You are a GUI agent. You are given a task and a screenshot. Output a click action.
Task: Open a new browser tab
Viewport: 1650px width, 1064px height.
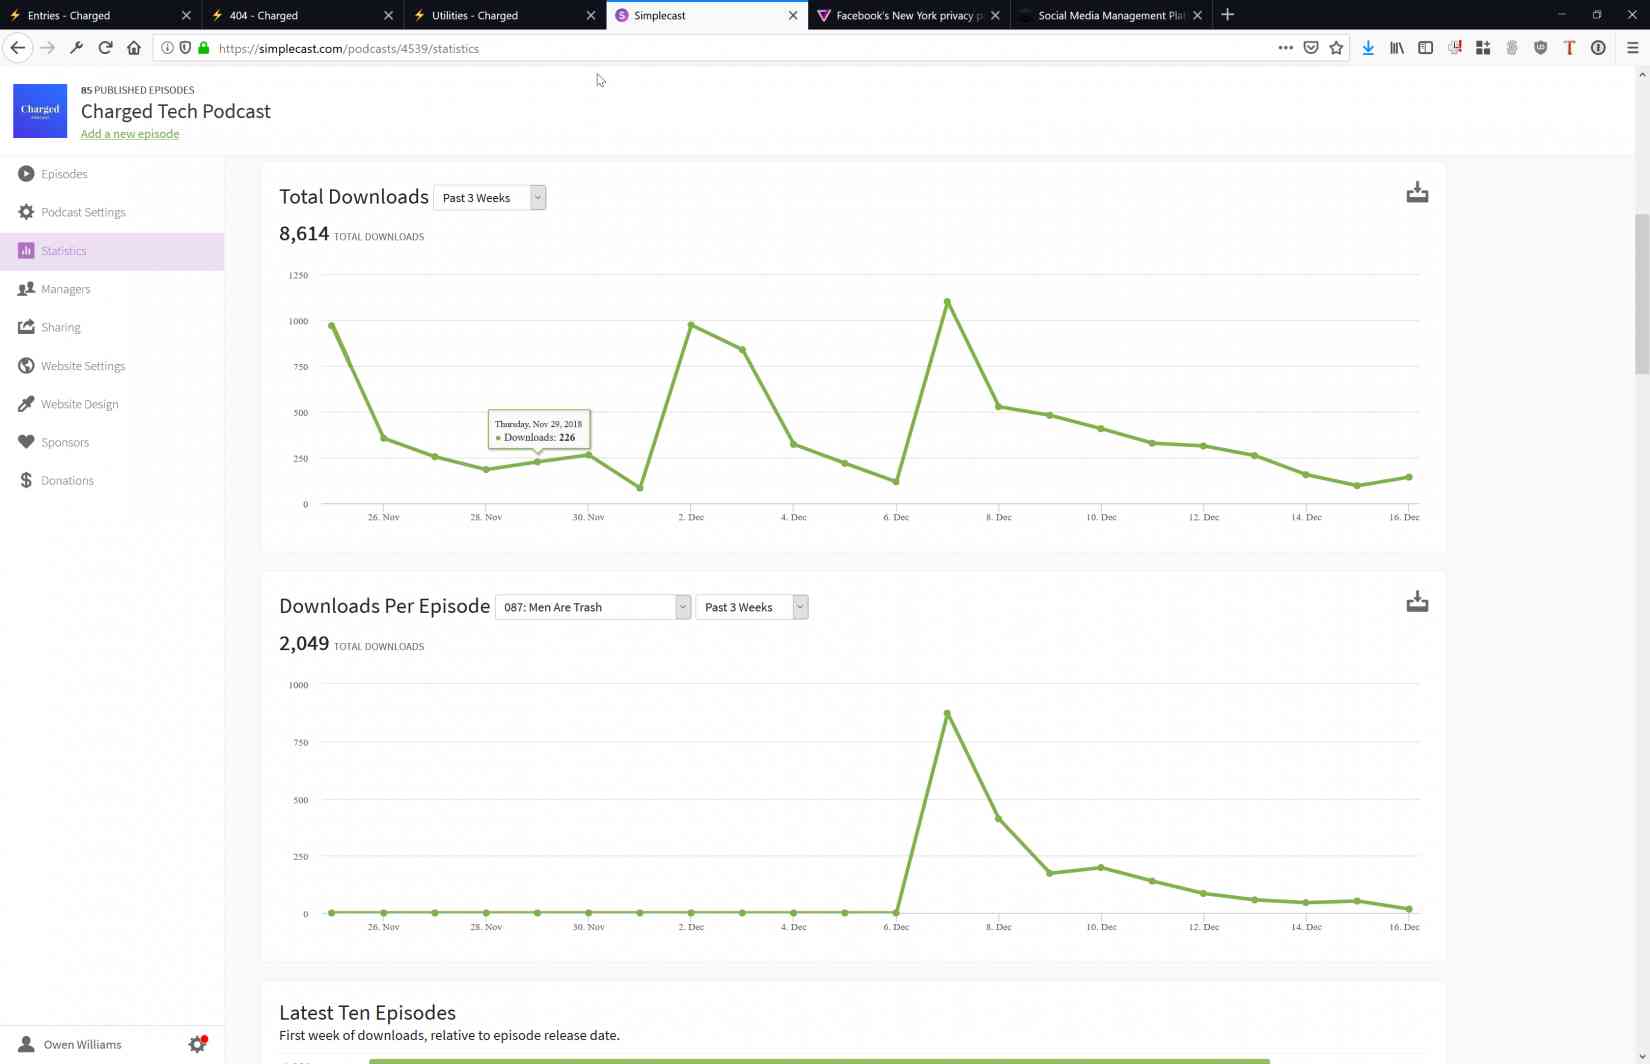tap(1228, 15)
